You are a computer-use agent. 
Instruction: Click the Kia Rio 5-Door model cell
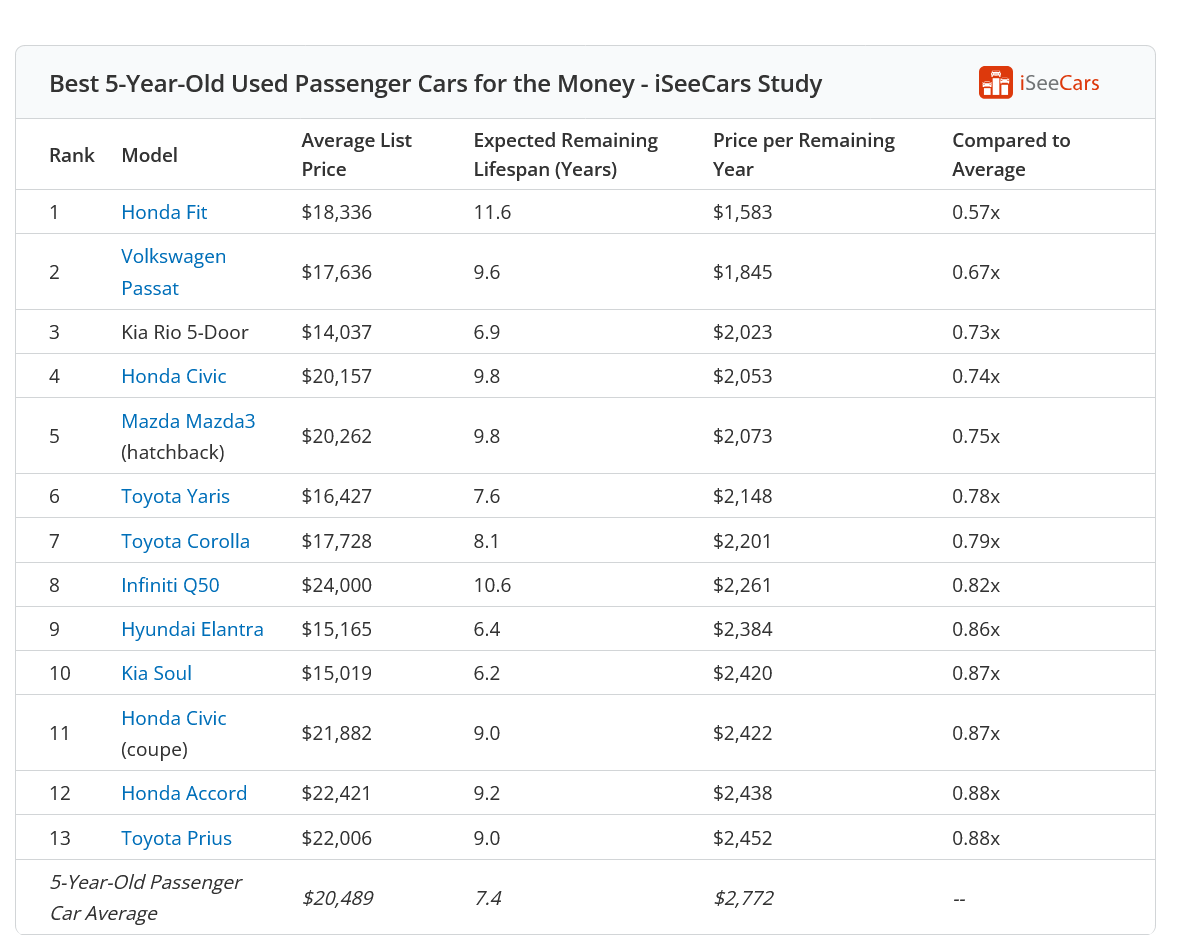point(184,332)
